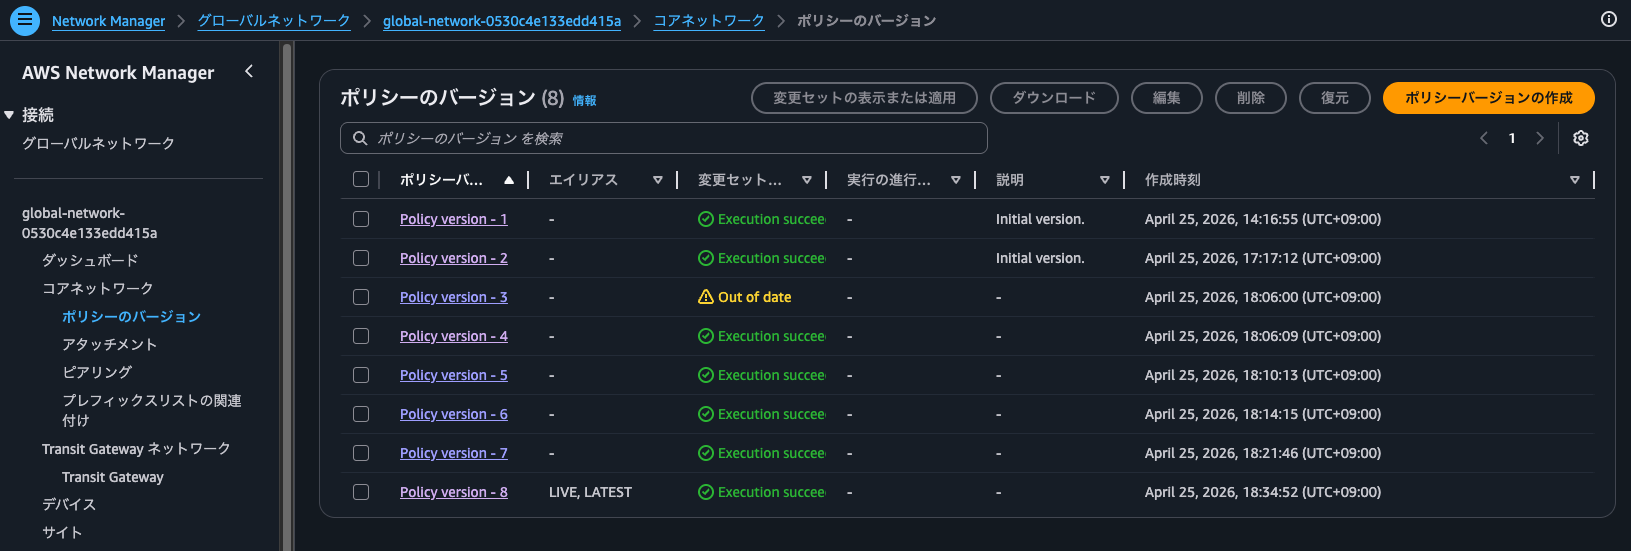
Task: Click the 復元 button
Action: [x=1334, y=98]
